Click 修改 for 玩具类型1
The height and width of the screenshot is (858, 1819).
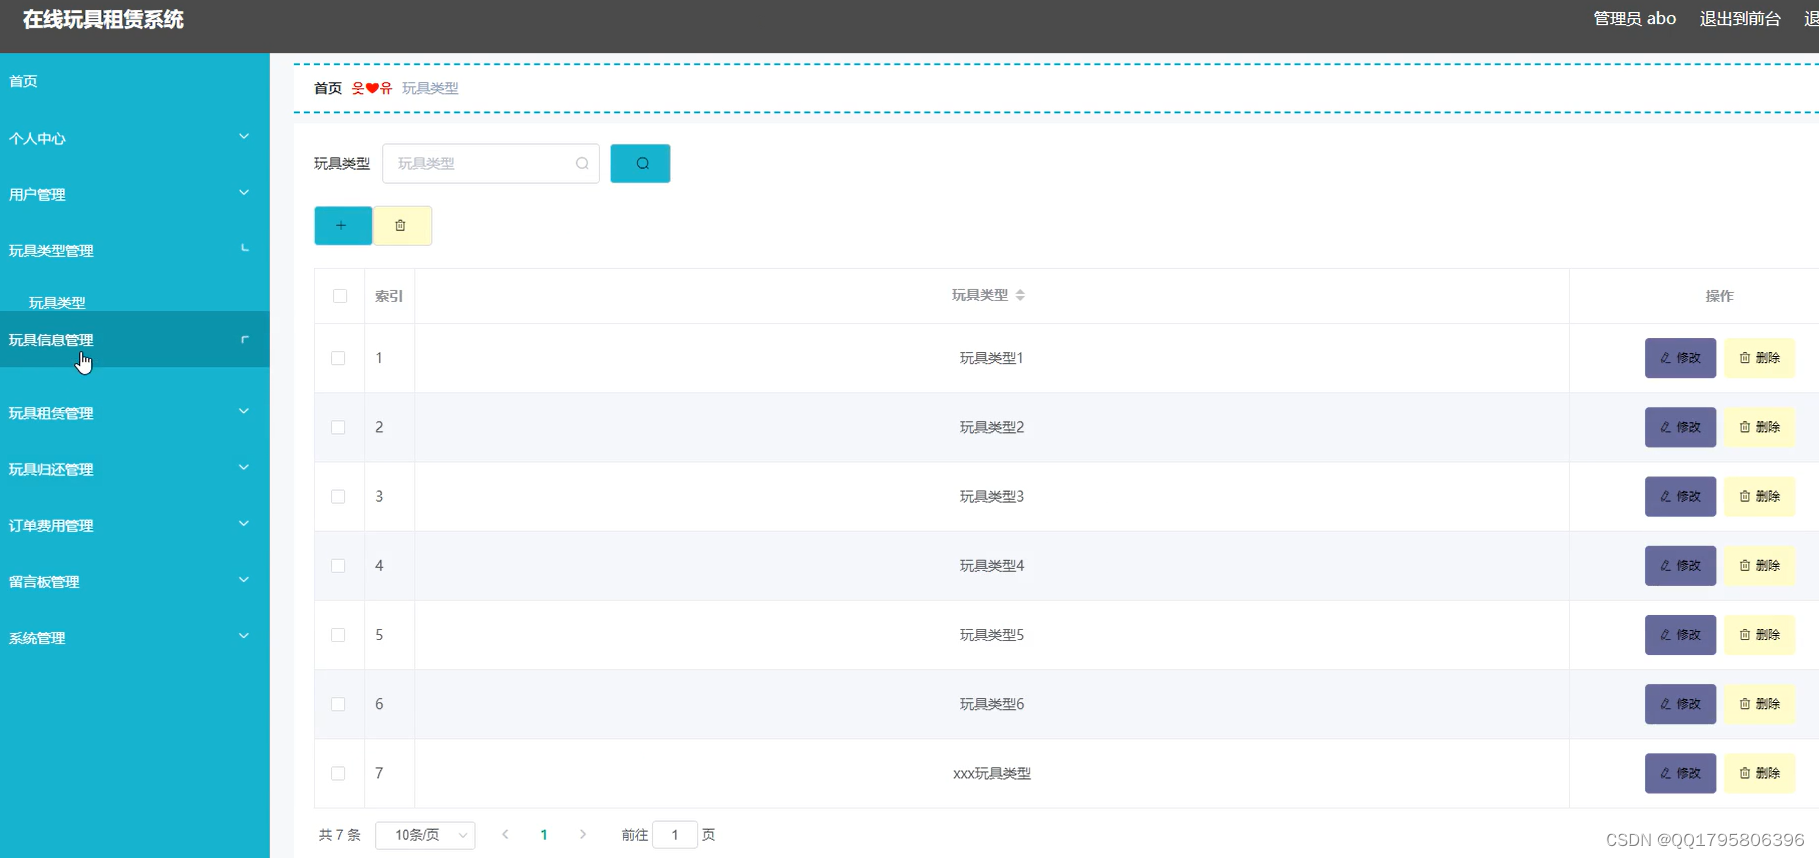1680,358
